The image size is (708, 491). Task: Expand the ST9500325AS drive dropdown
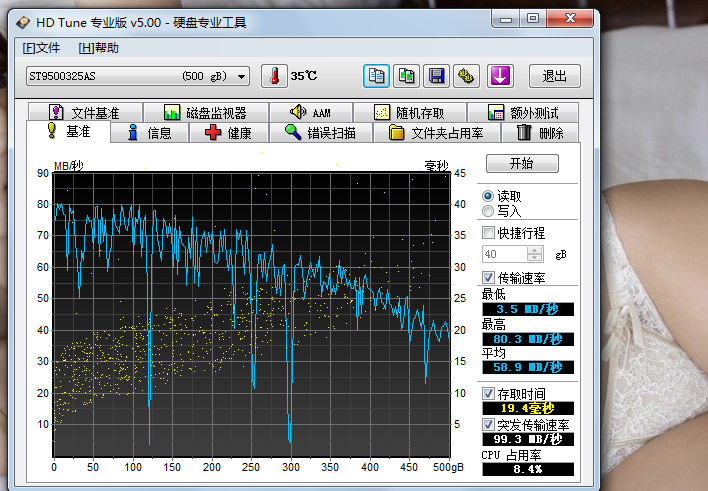pos(242,76)
